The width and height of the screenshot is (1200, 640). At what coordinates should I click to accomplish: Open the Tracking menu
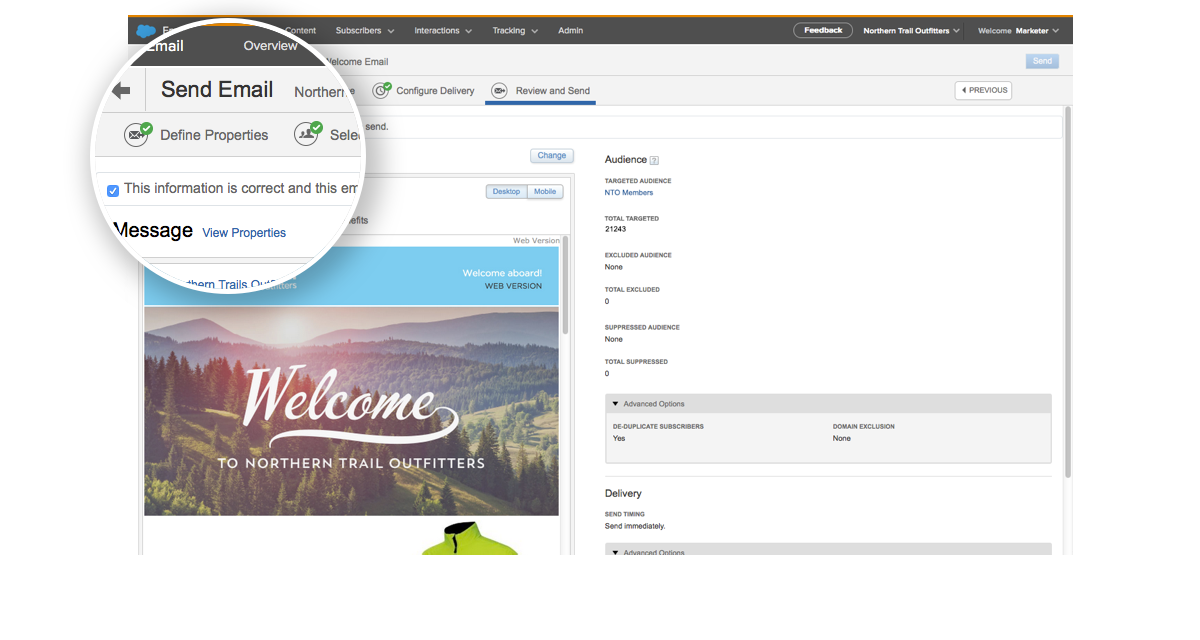[514, 31]
